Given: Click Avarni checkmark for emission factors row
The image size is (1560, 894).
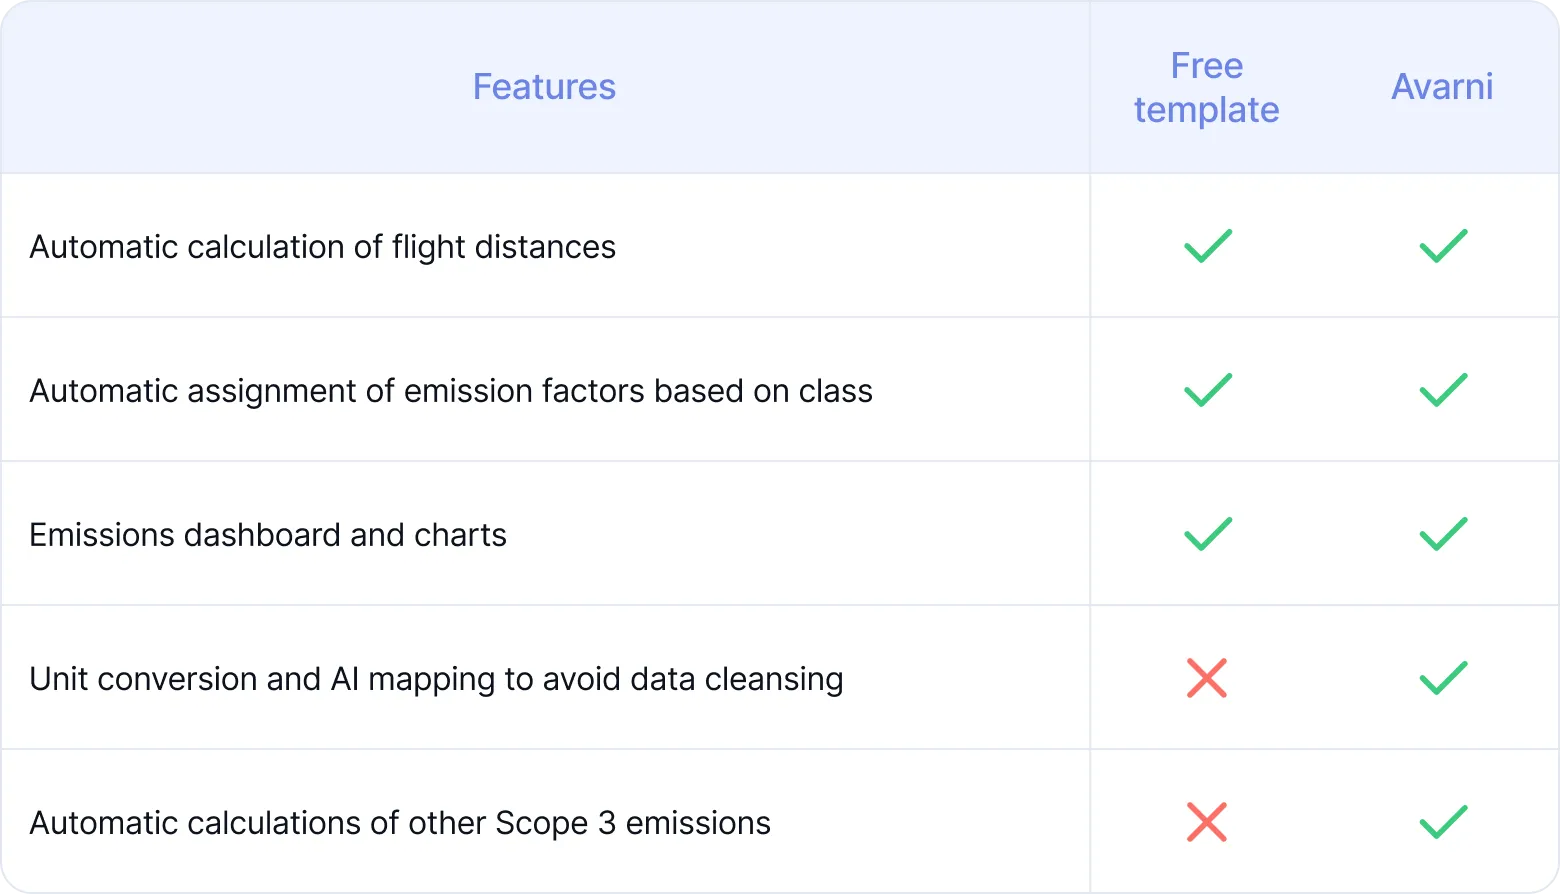Looking at the screenshot, I should (1443, 390).
